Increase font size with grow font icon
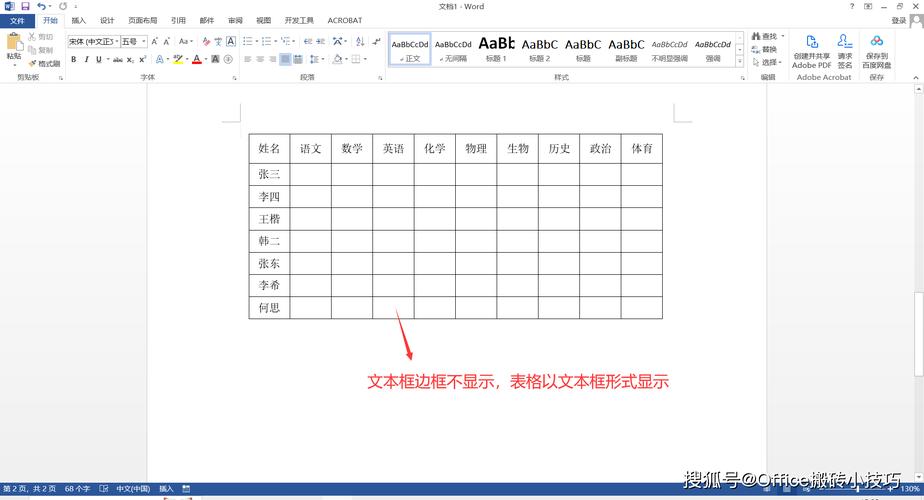 [x=154, y=41]
